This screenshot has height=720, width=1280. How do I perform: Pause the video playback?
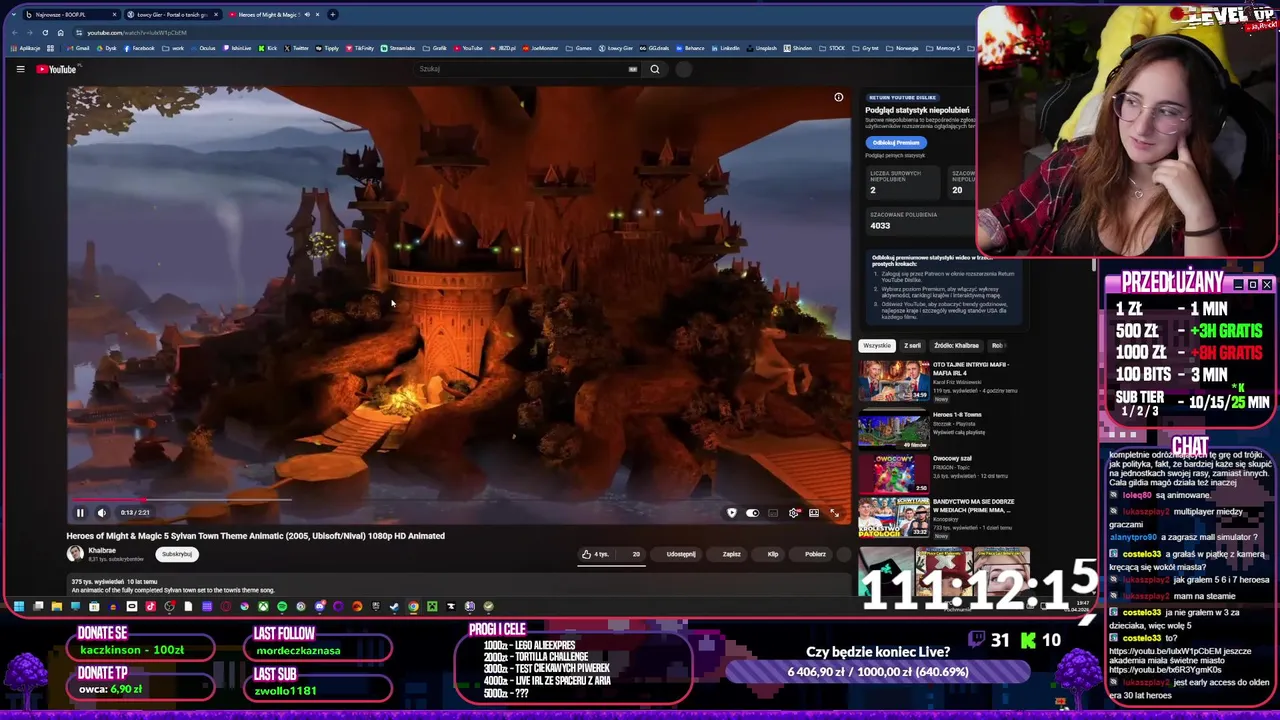(80, 513)
